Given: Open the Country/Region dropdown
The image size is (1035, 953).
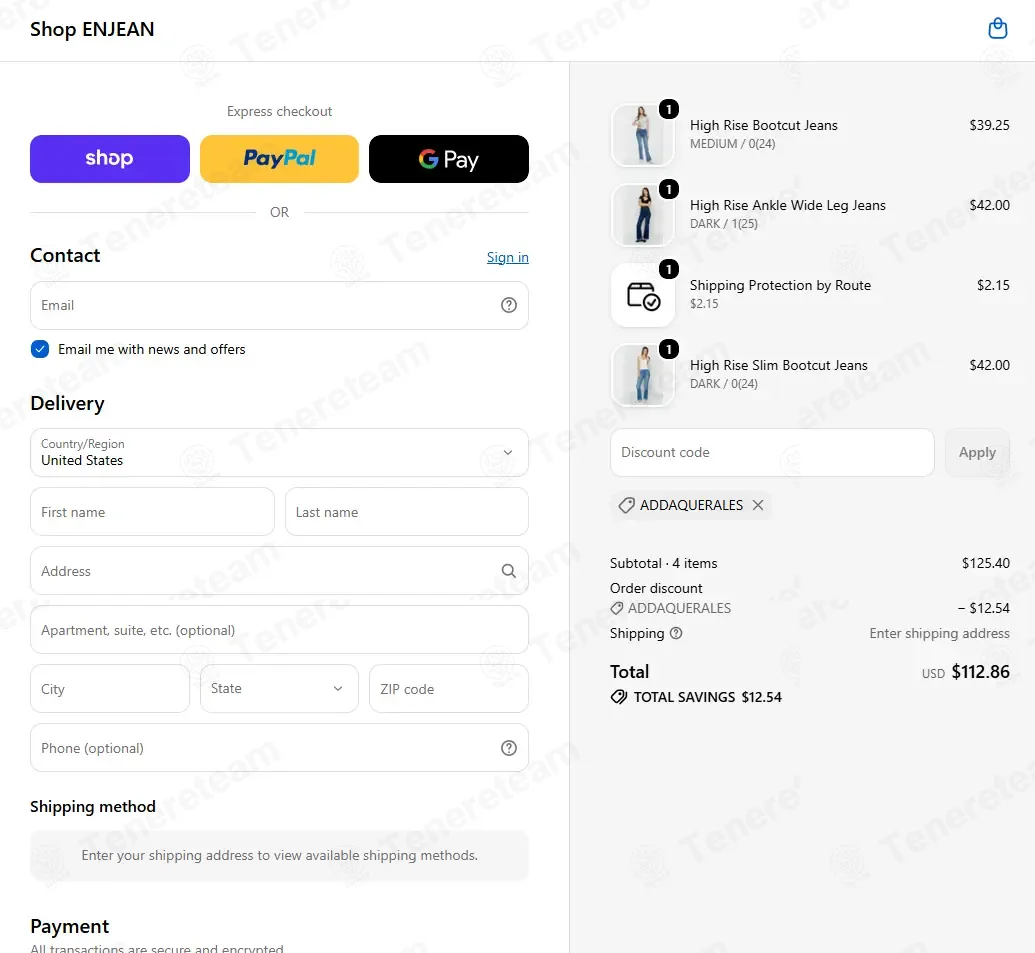Looking at the screenshot, I should point(279,453).
